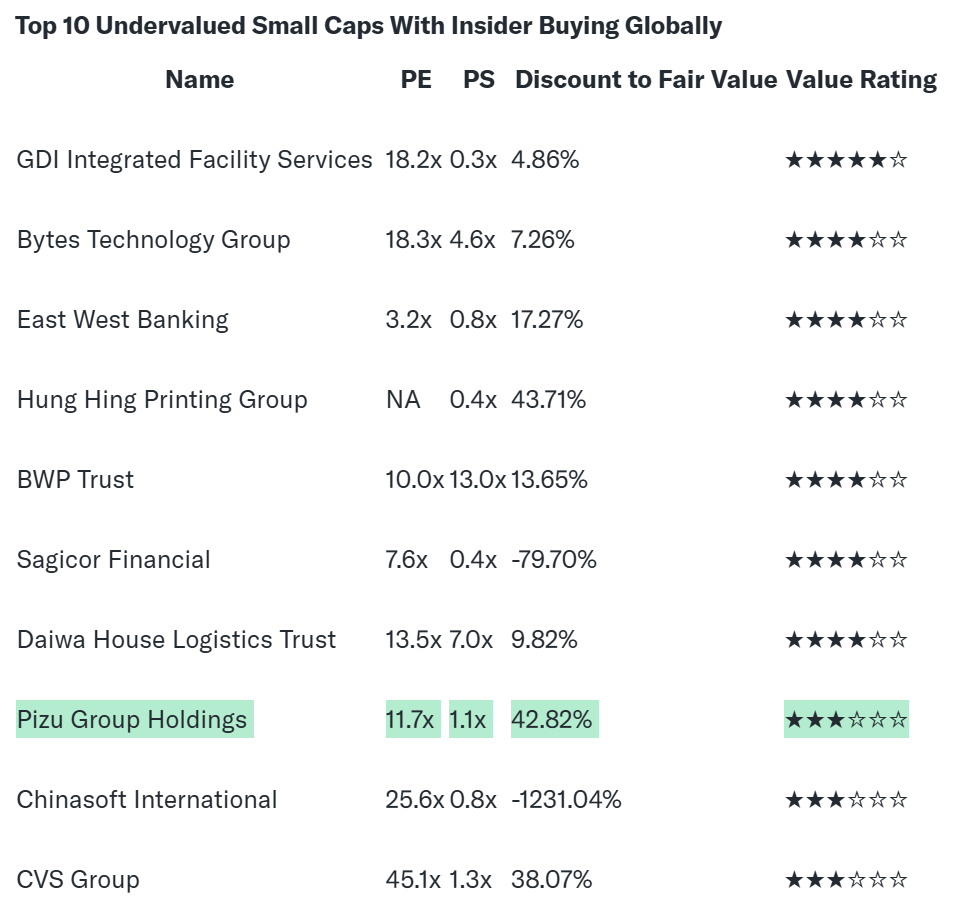Click the Top 10 Undervalued Small Caps title
Screen dimensions: 960x903
368,26
